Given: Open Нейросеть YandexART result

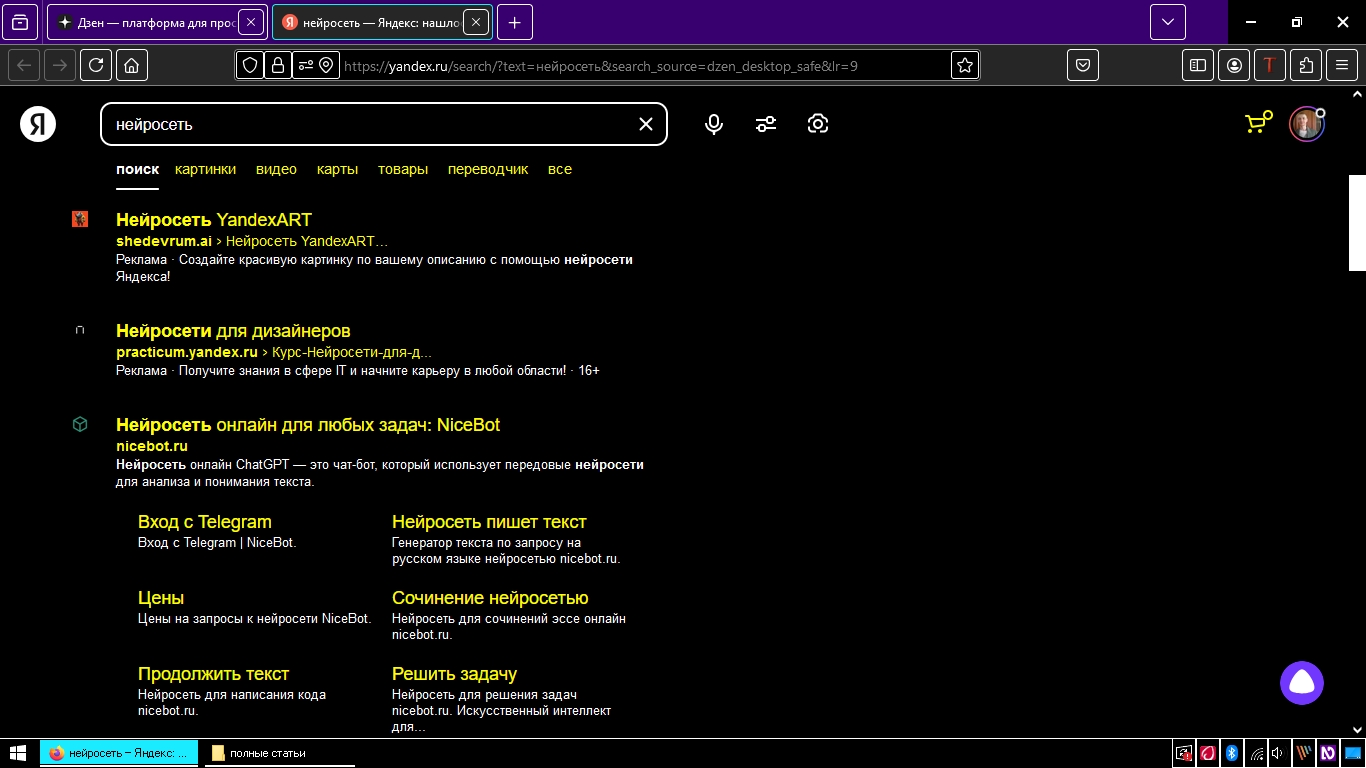Looking at the screenshot, I should pyautogui.click(x=214, y=220).
